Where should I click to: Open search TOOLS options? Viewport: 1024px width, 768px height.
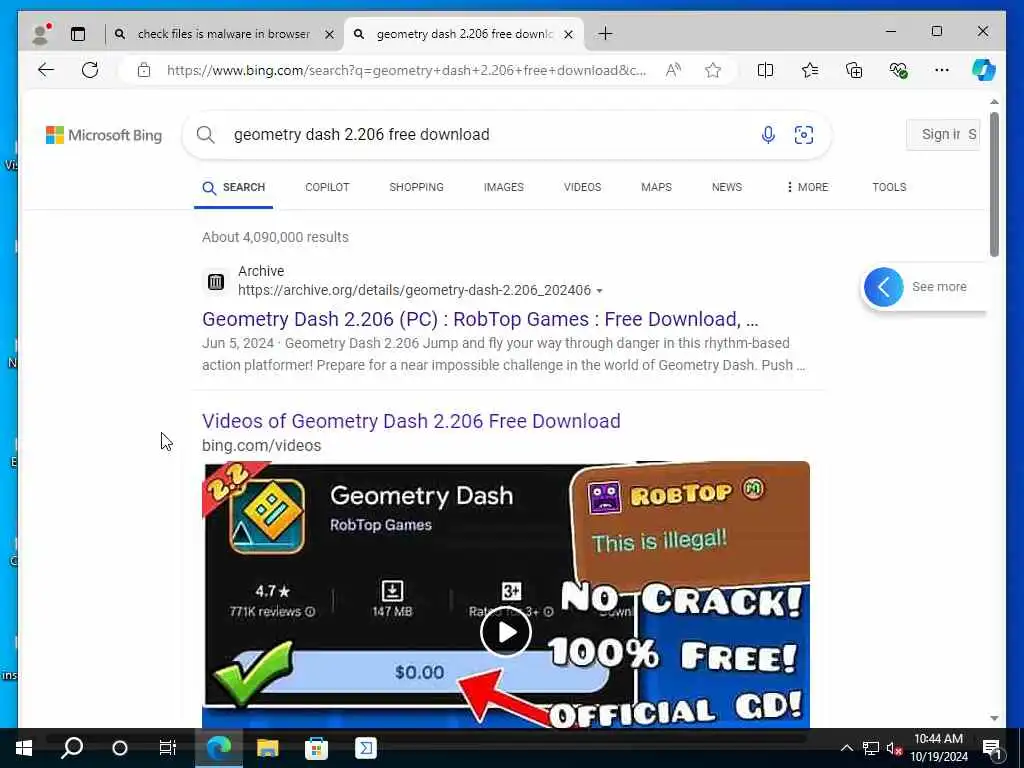(x=889, y=187)
